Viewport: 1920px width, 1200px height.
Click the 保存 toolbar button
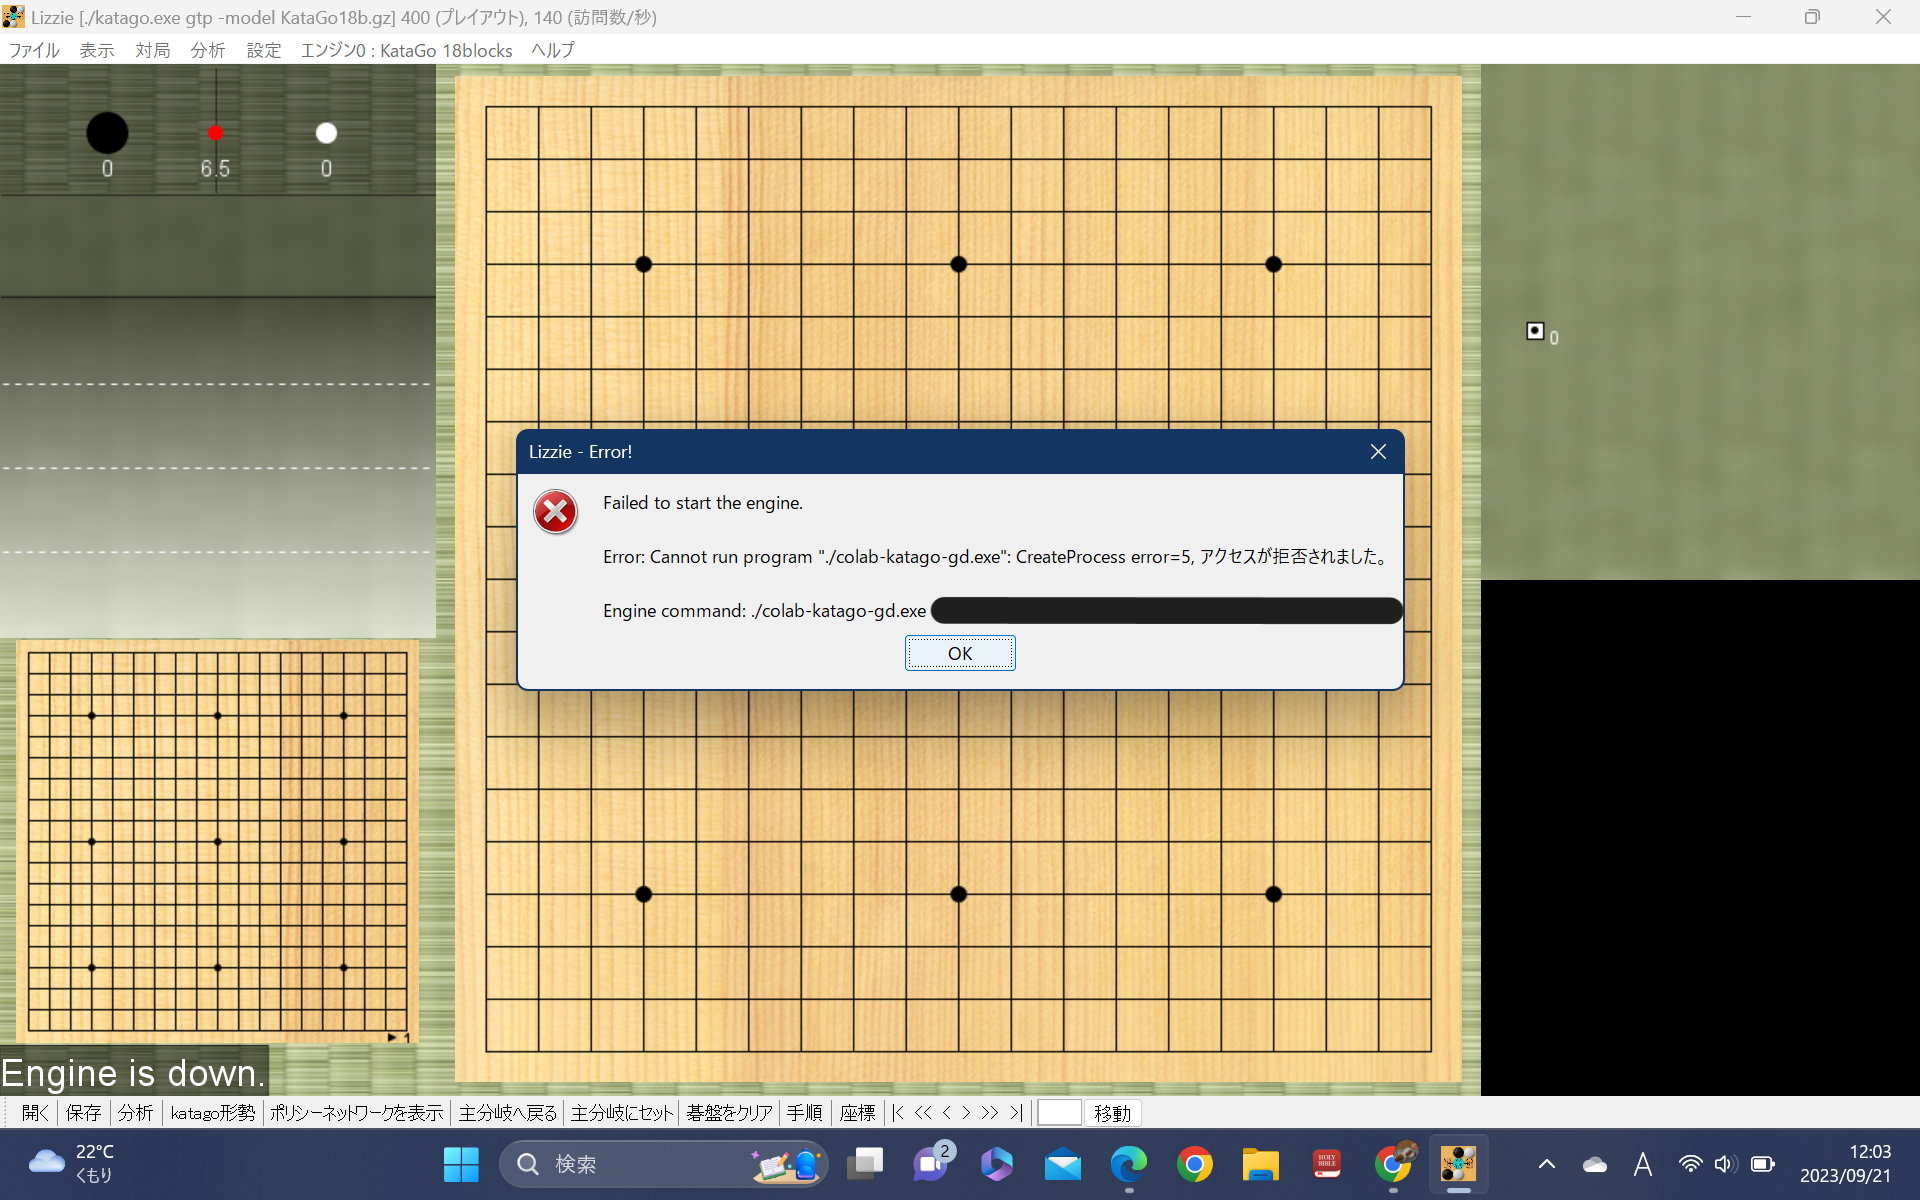[x=84, y=1113]
